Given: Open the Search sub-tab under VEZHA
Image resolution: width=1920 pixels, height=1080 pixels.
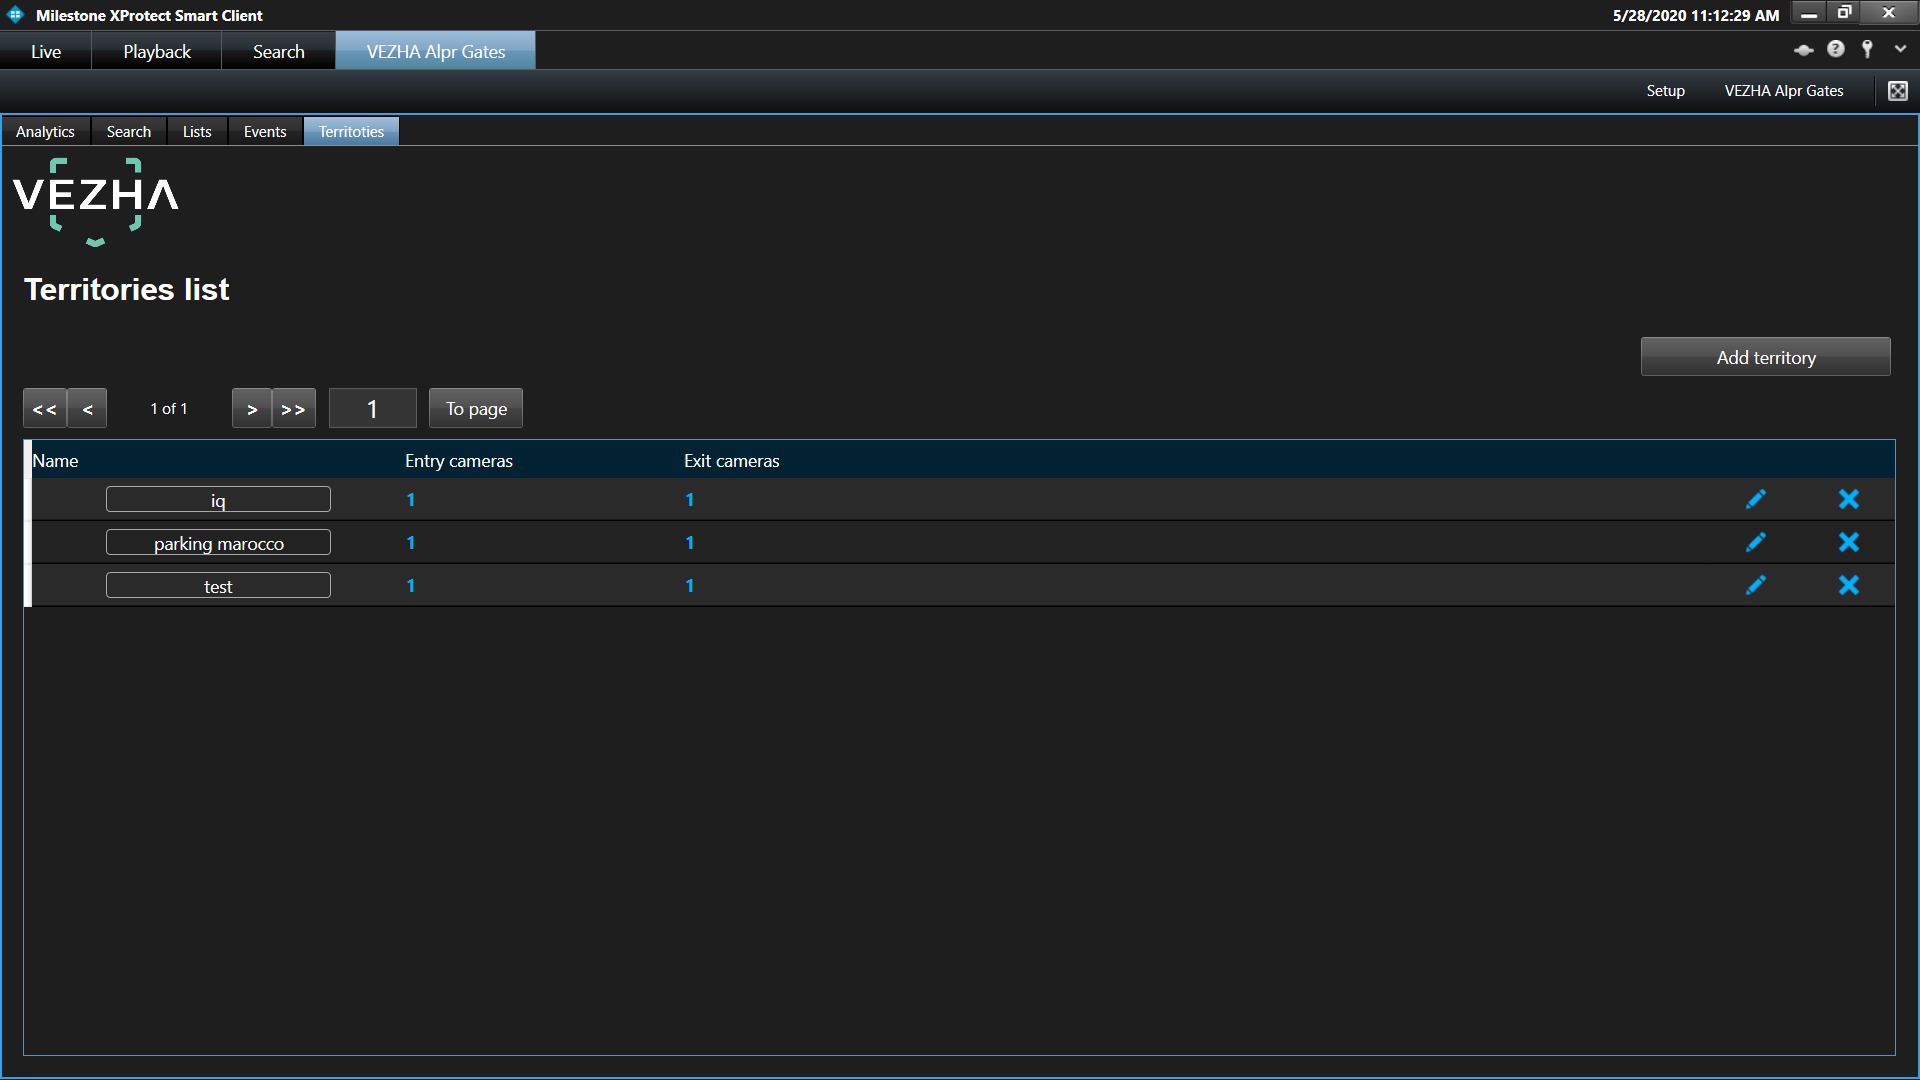Looking at the screenshot, I should pos(129,131).
